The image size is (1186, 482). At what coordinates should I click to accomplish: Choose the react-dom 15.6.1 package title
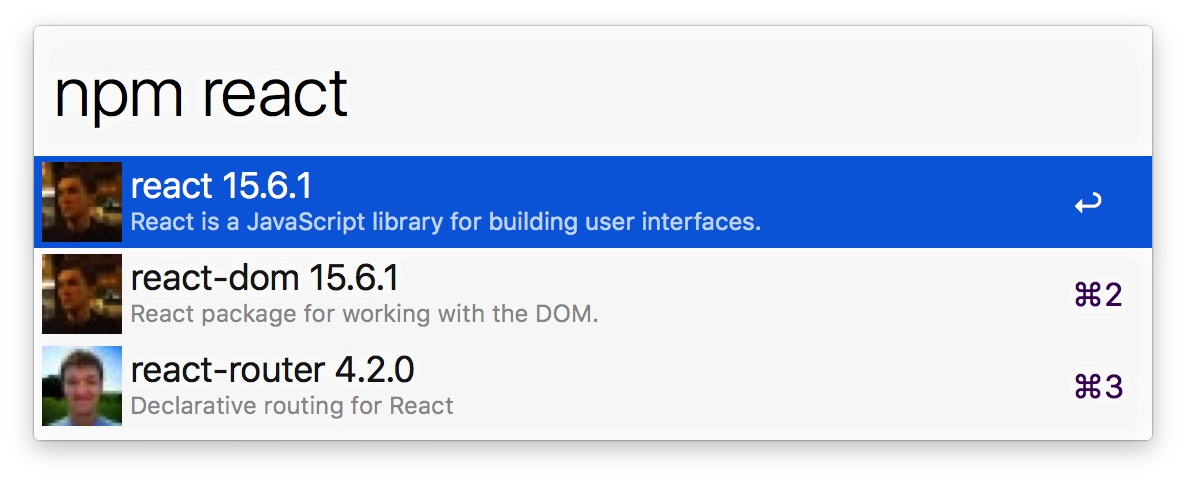[265, 278]
